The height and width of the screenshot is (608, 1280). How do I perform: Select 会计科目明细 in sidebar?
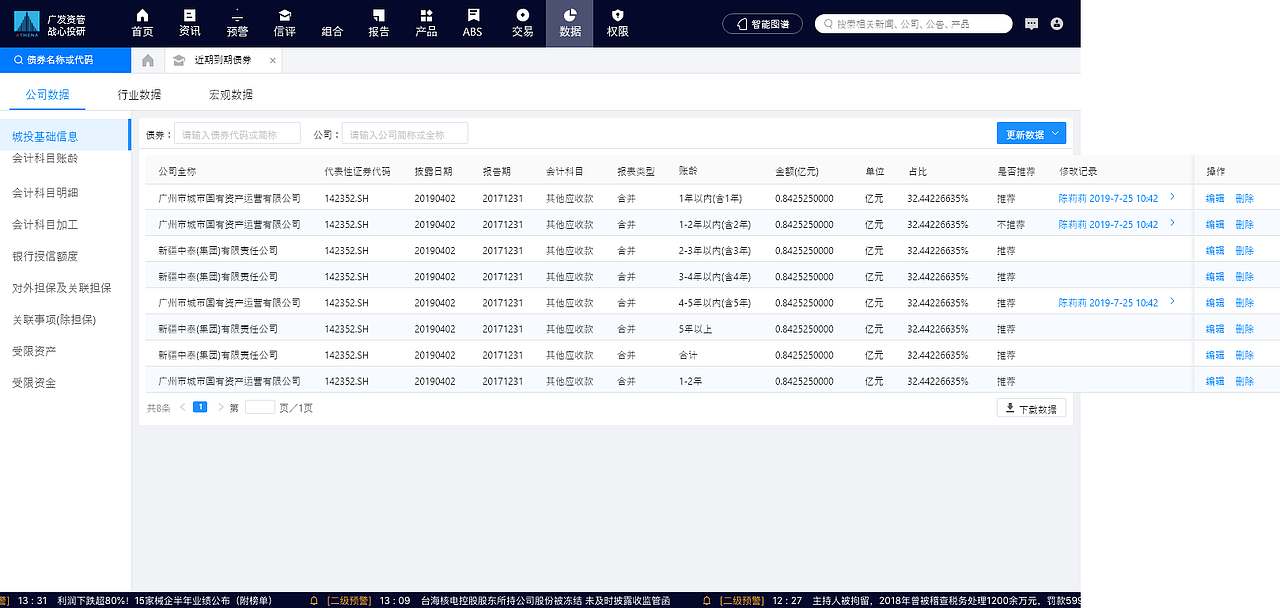[45, 193]
